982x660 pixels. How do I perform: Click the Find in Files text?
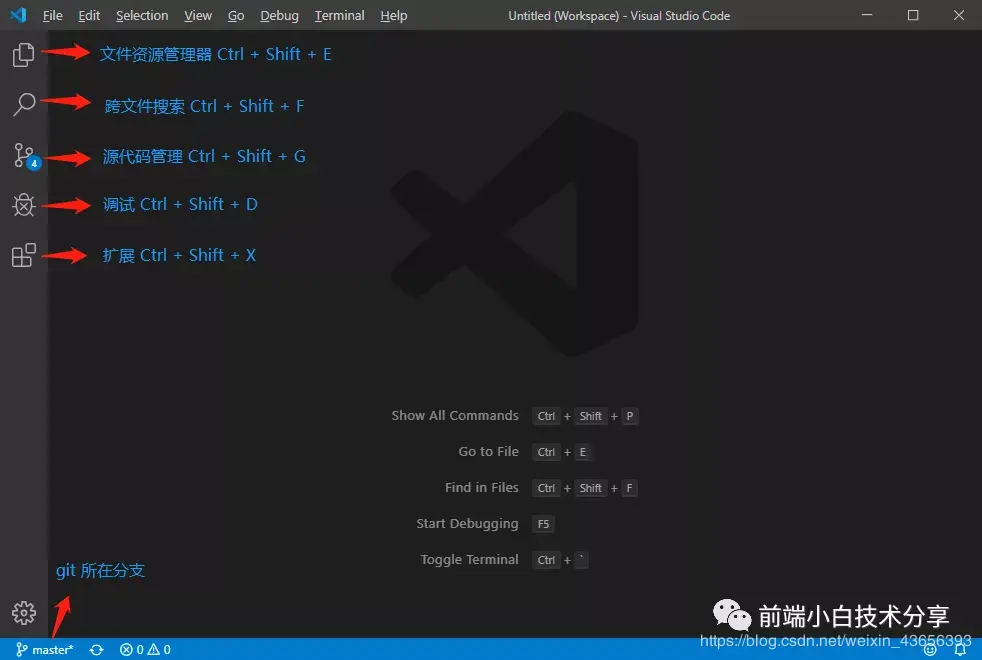[x=482, y=487]
